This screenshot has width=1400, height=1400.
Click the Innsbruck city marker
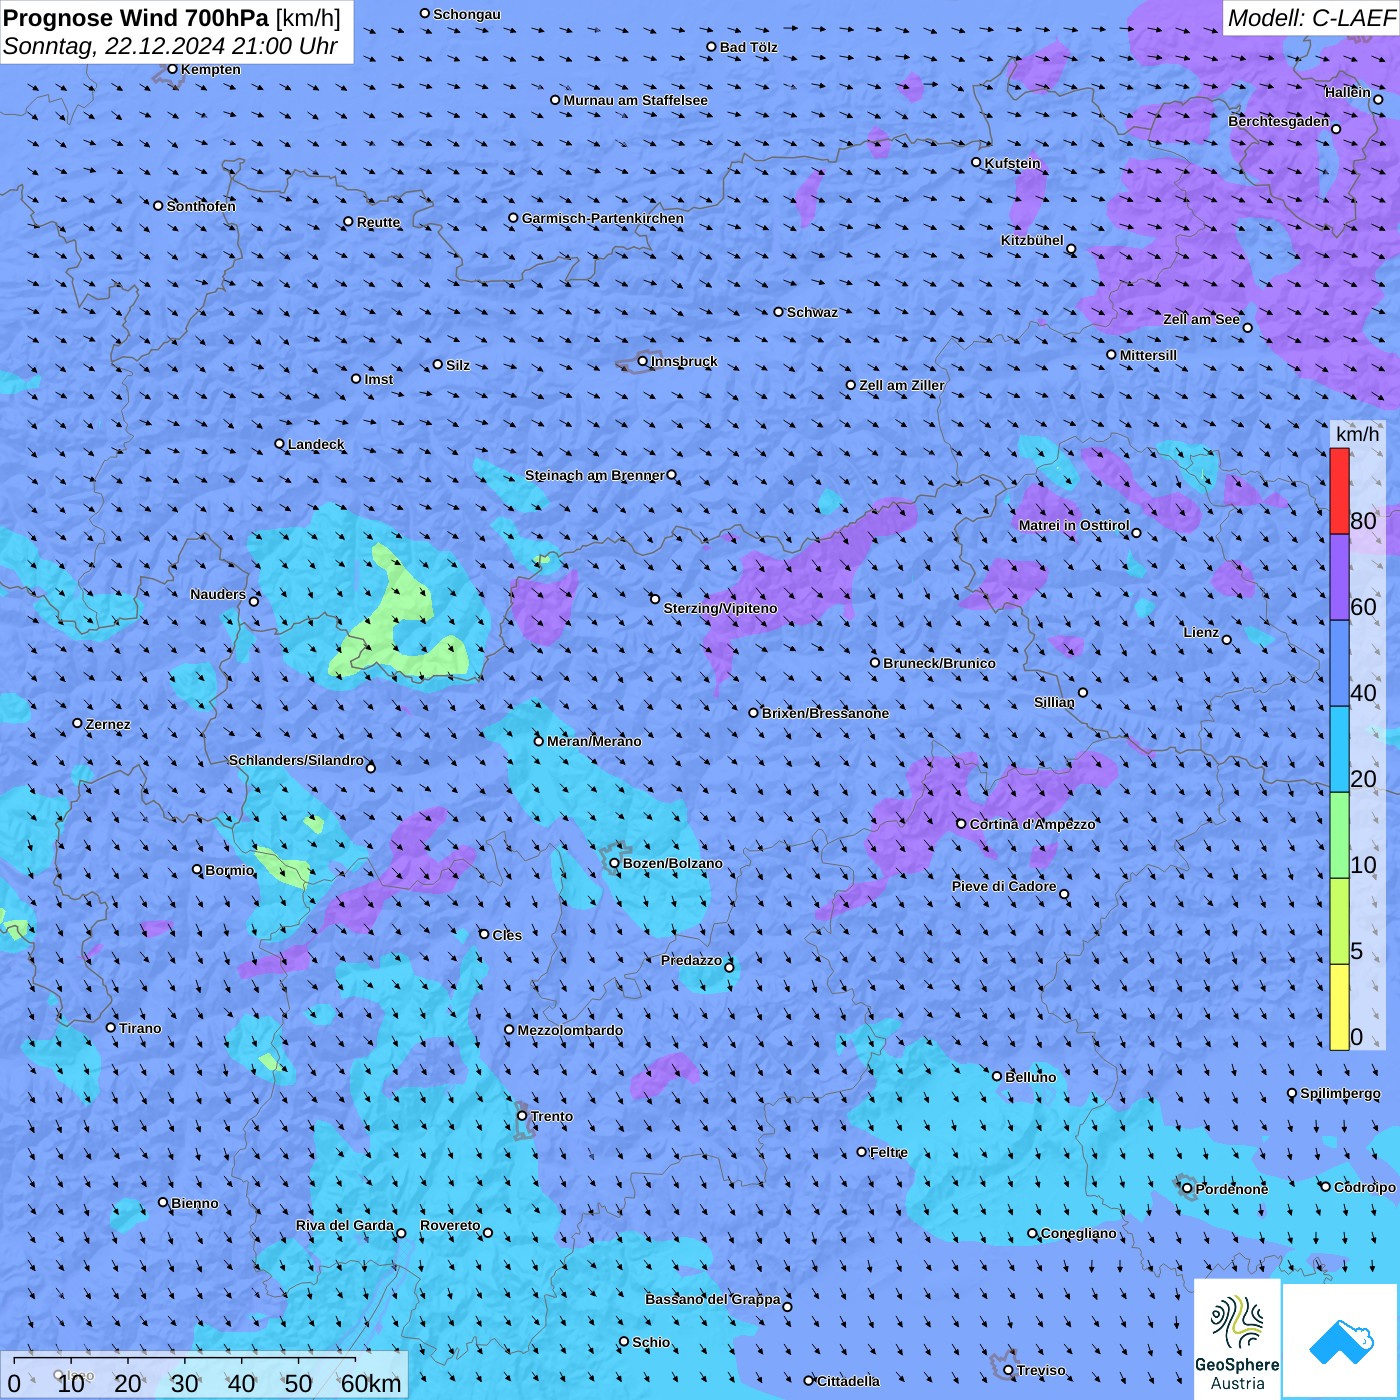[643, 361]
